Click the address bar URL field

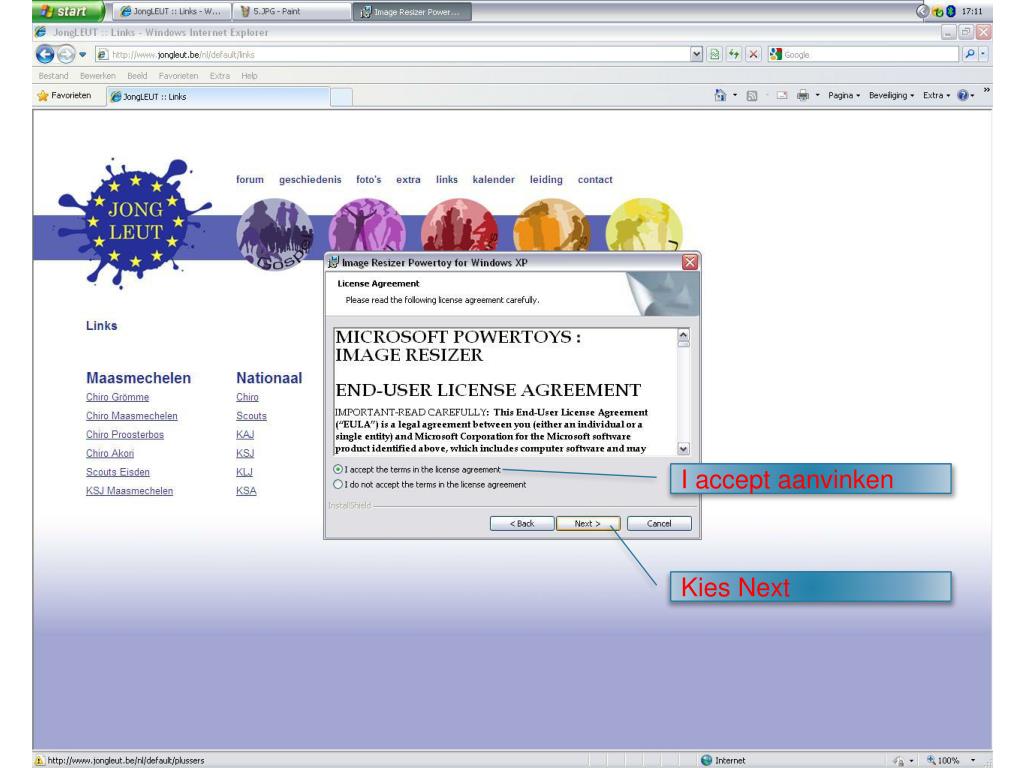(392, 54)
